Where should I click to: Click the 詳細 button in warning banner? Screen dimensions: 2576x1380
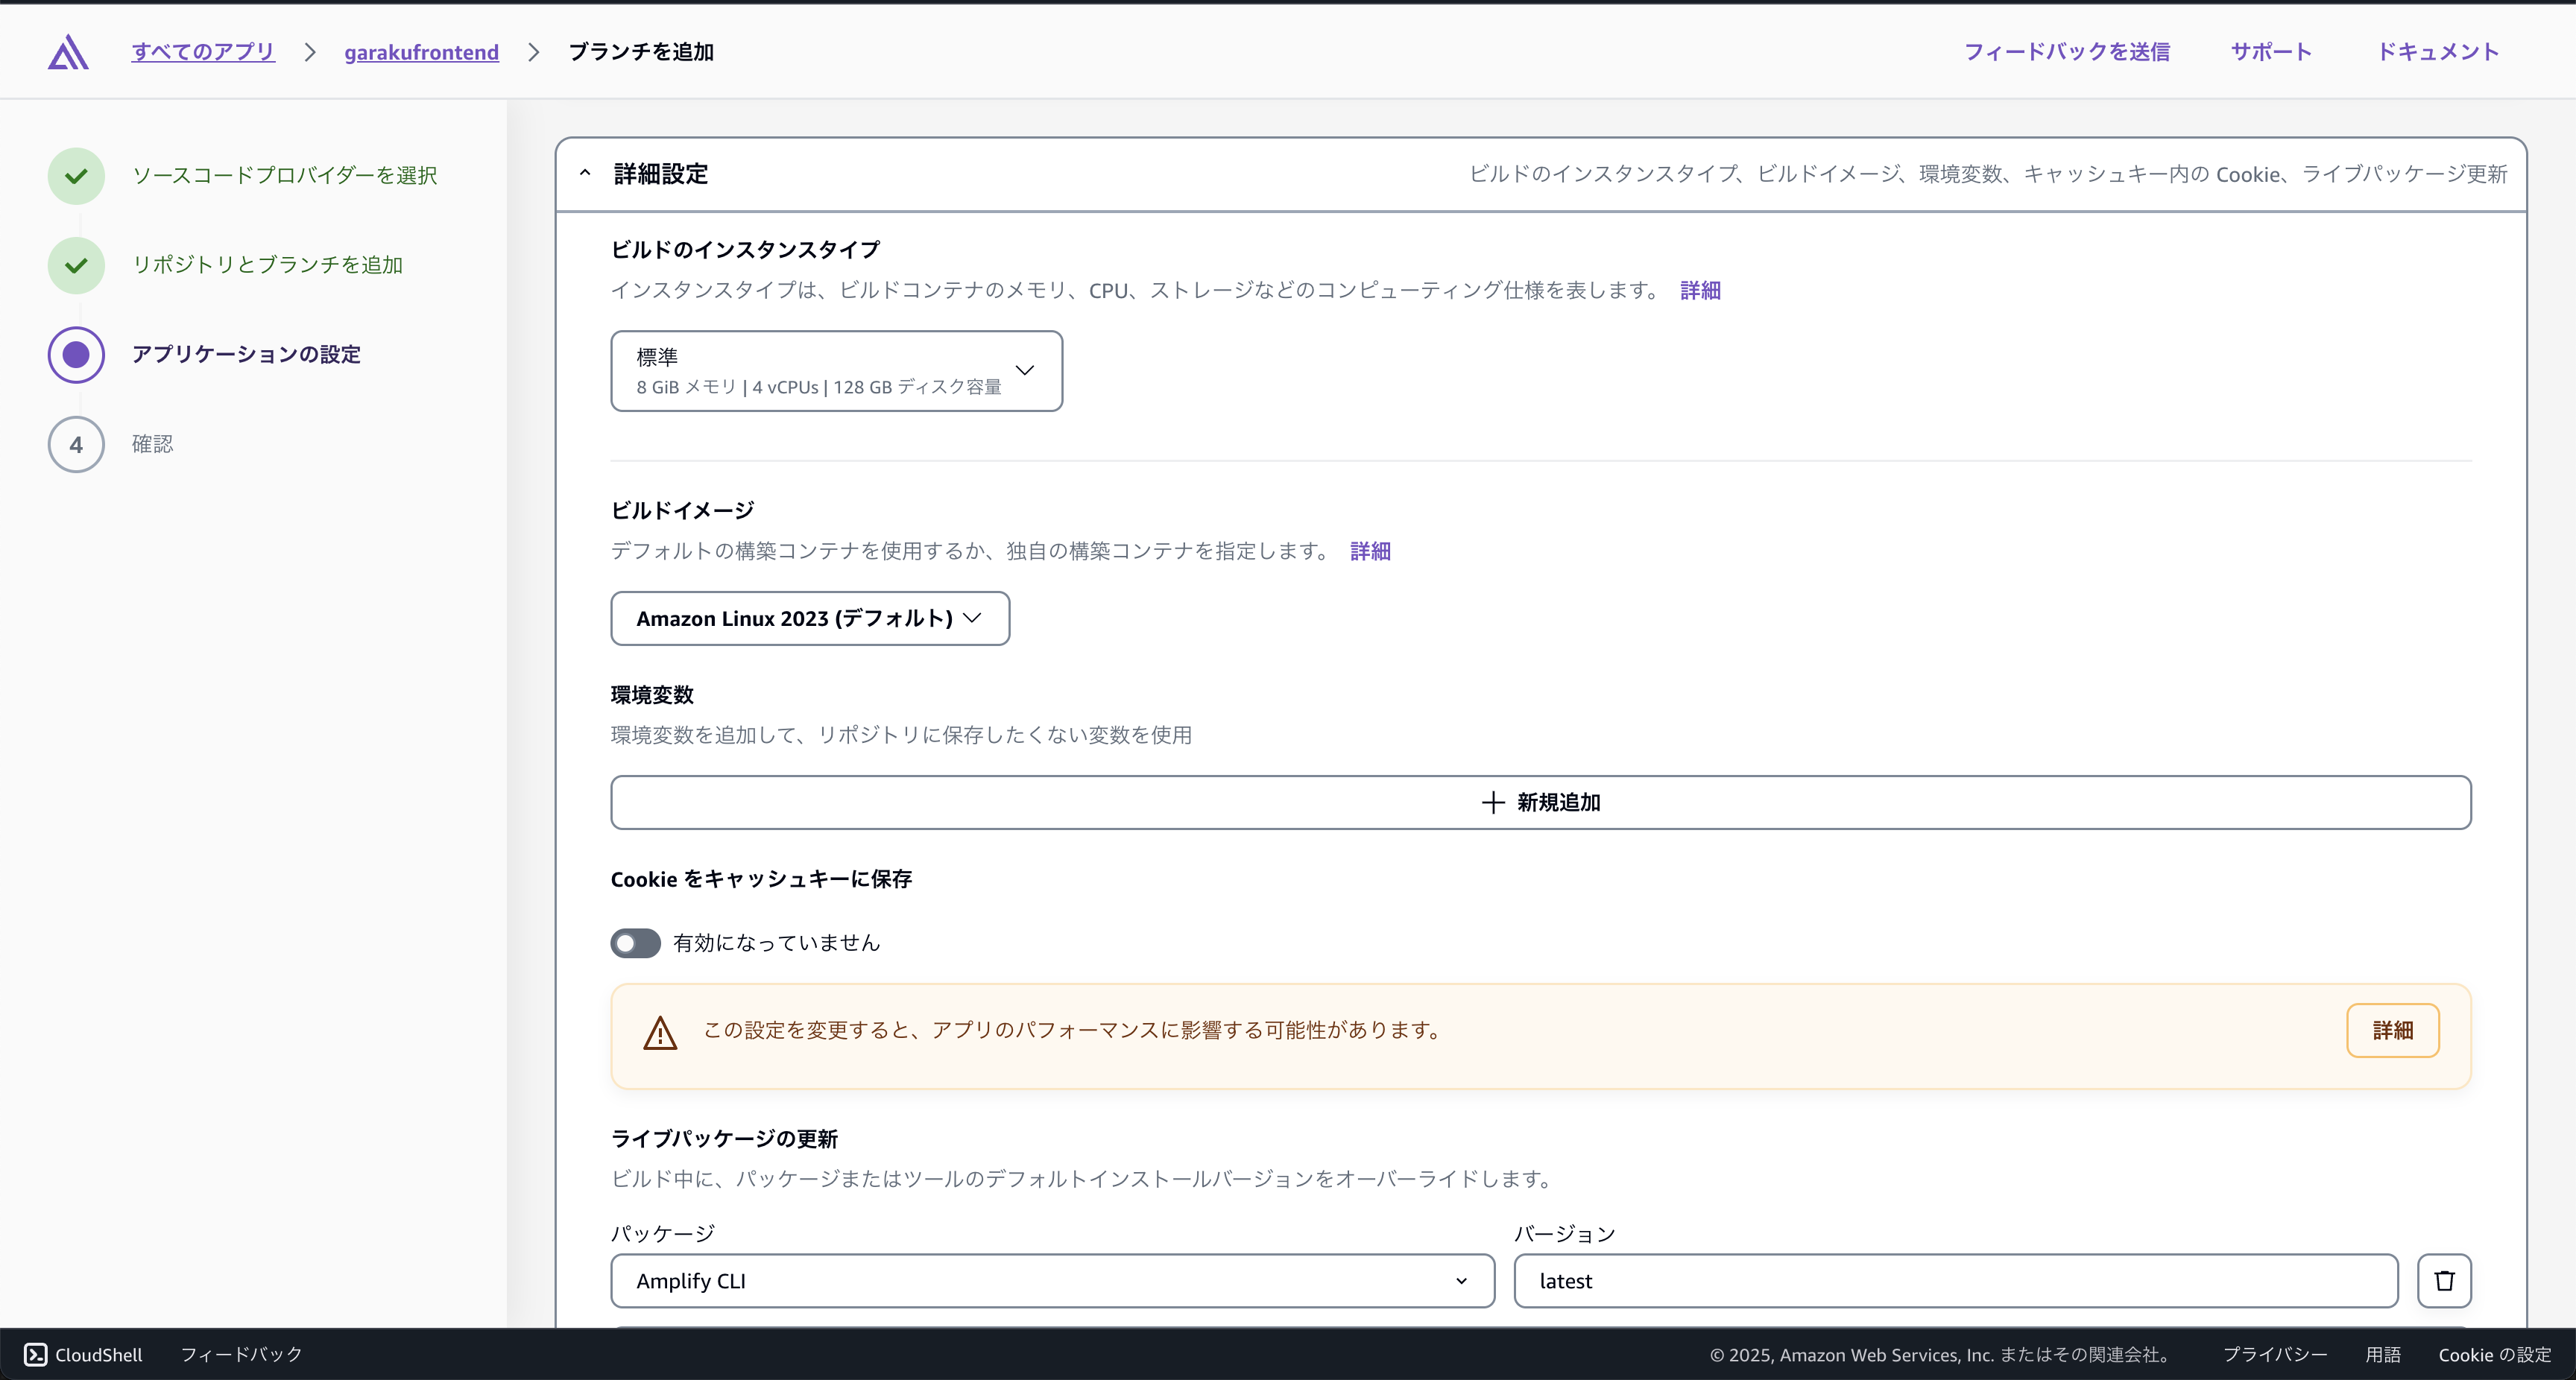2392,1030
